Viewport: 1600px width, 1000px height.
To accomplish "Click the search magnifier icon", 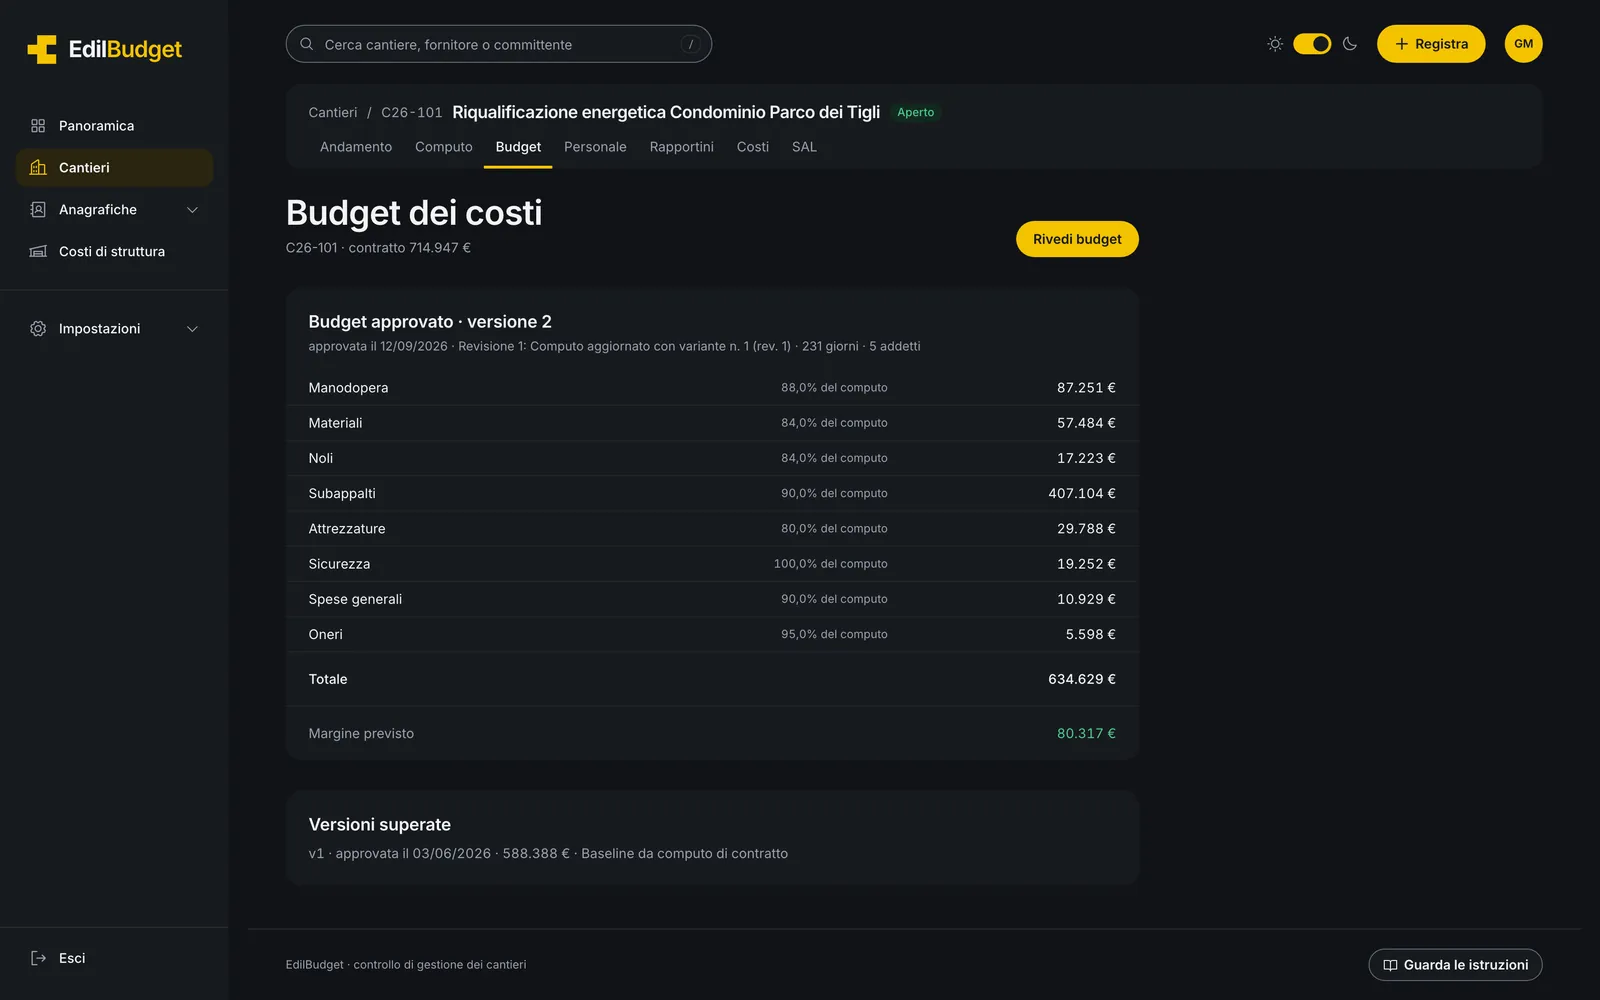I will point(307,44).
